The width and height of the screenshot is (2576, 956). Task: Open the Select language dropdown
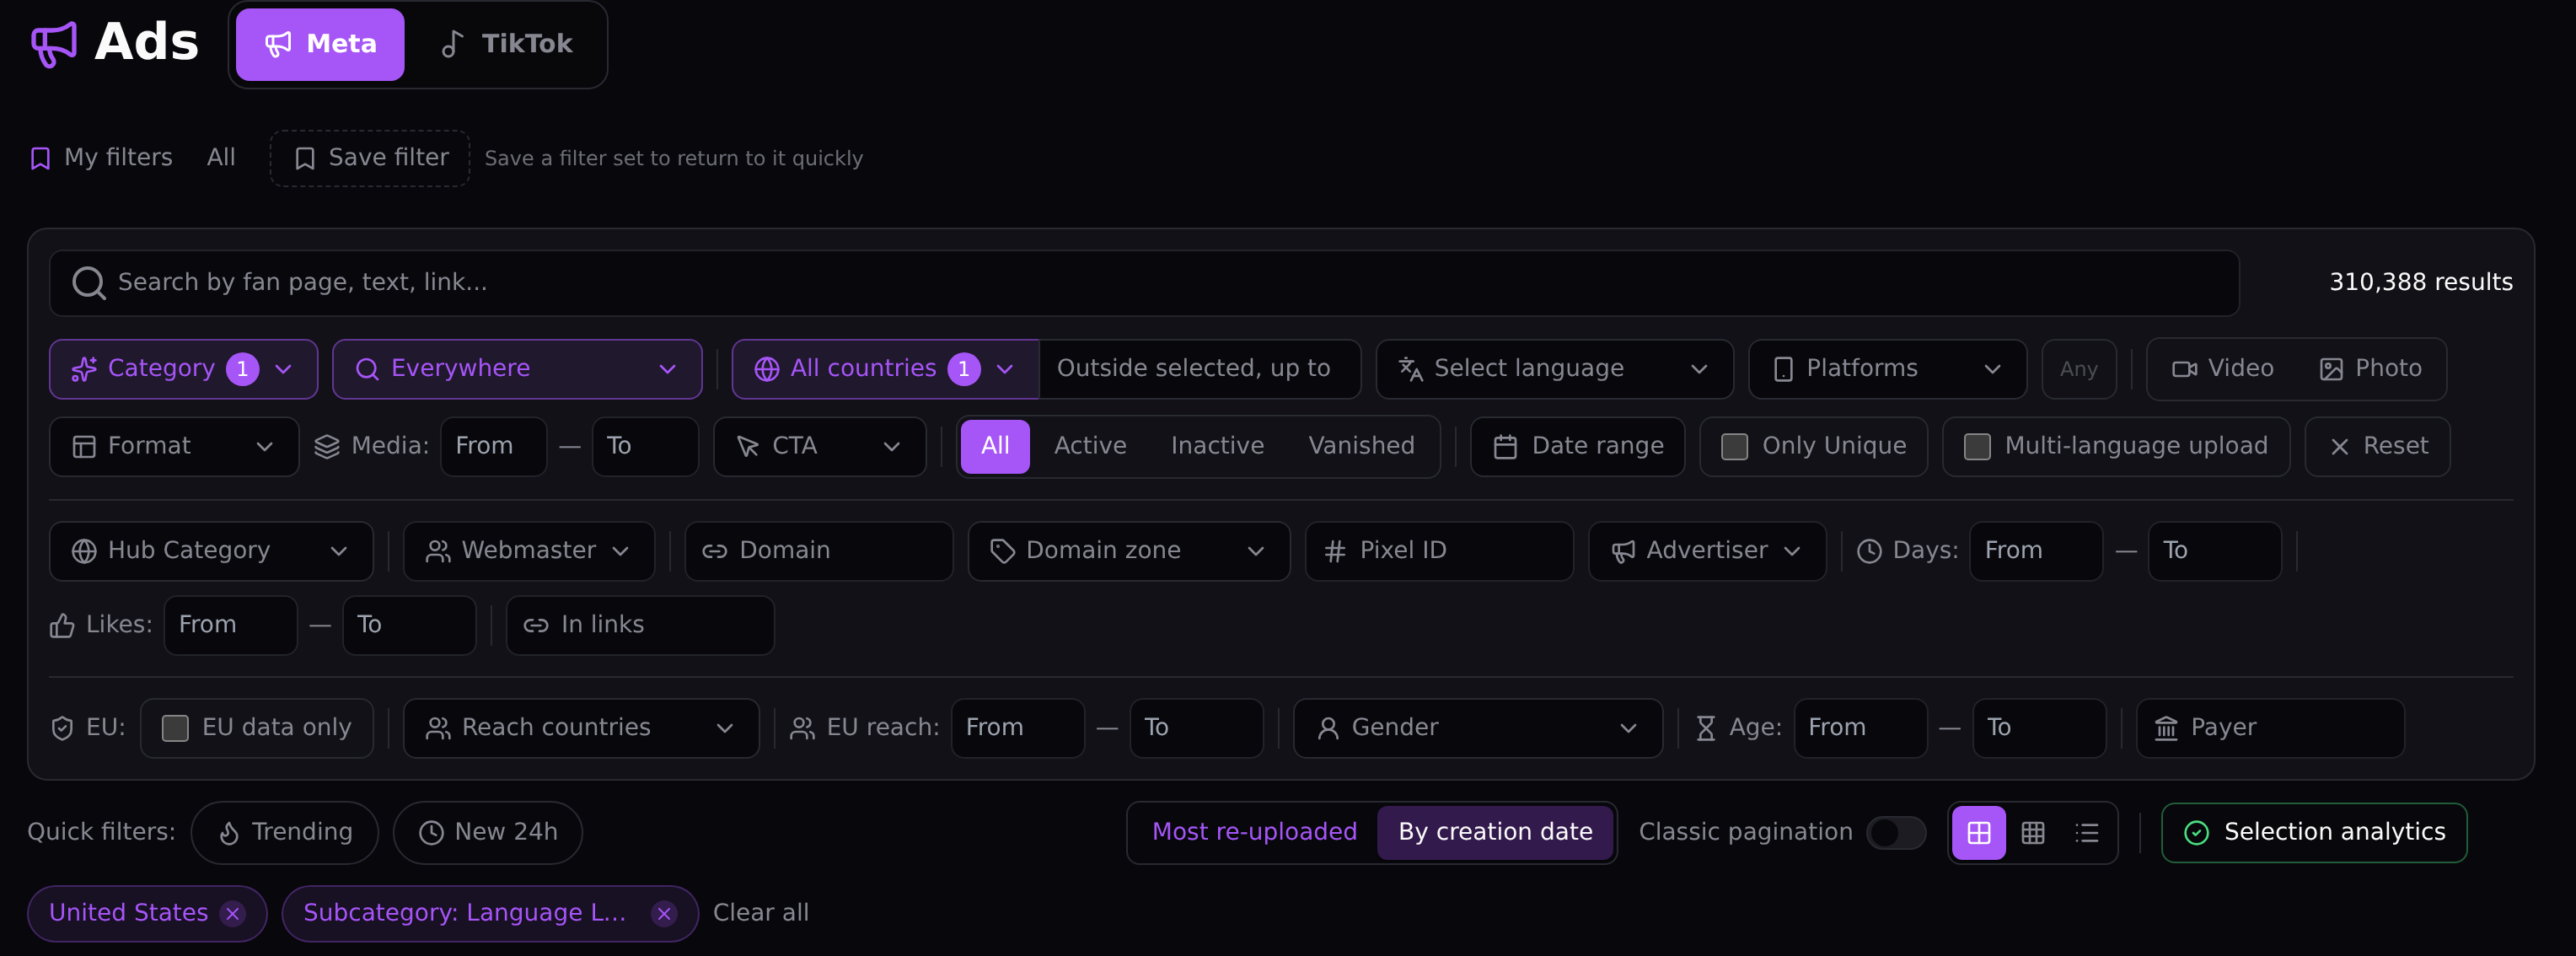coord(1554,369)
